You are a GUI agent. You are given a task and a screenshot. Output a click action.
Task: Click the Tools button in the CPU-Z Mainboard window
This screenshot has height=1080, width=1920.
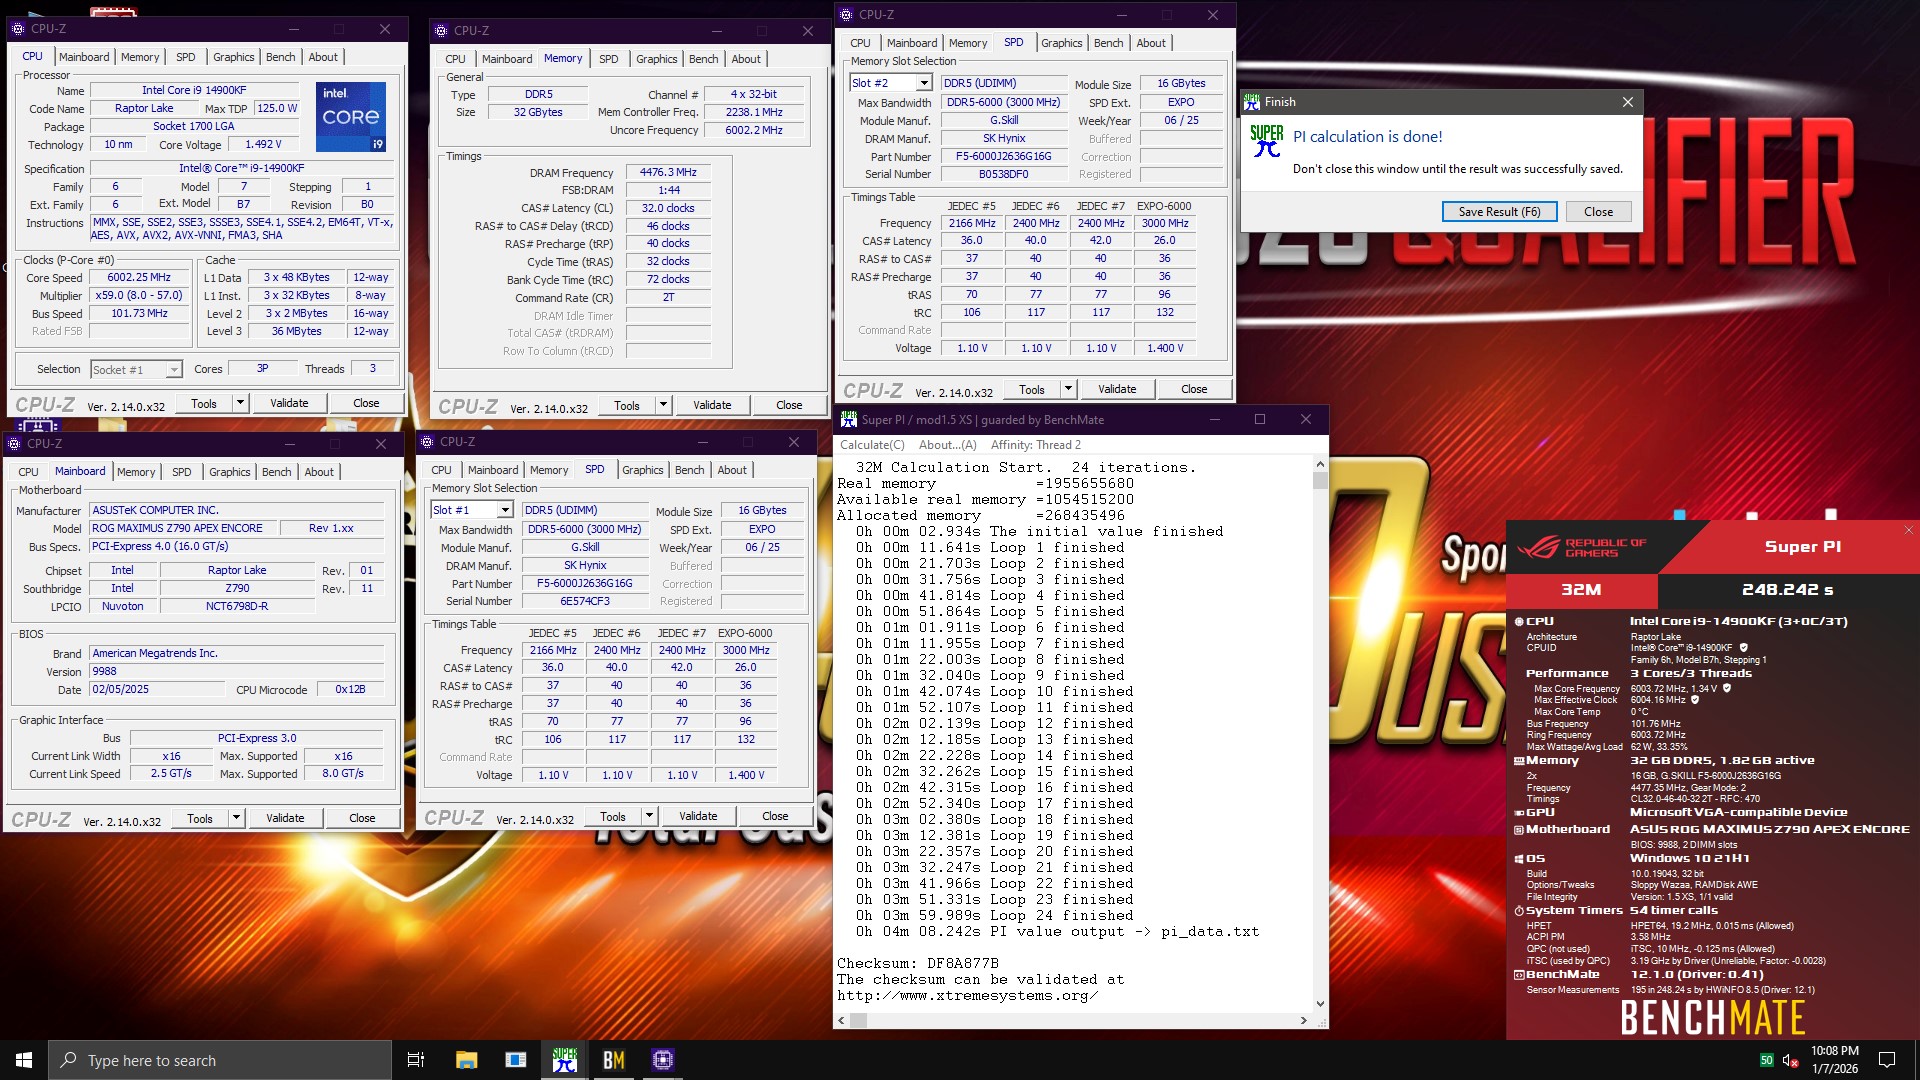tap(200, 818)
